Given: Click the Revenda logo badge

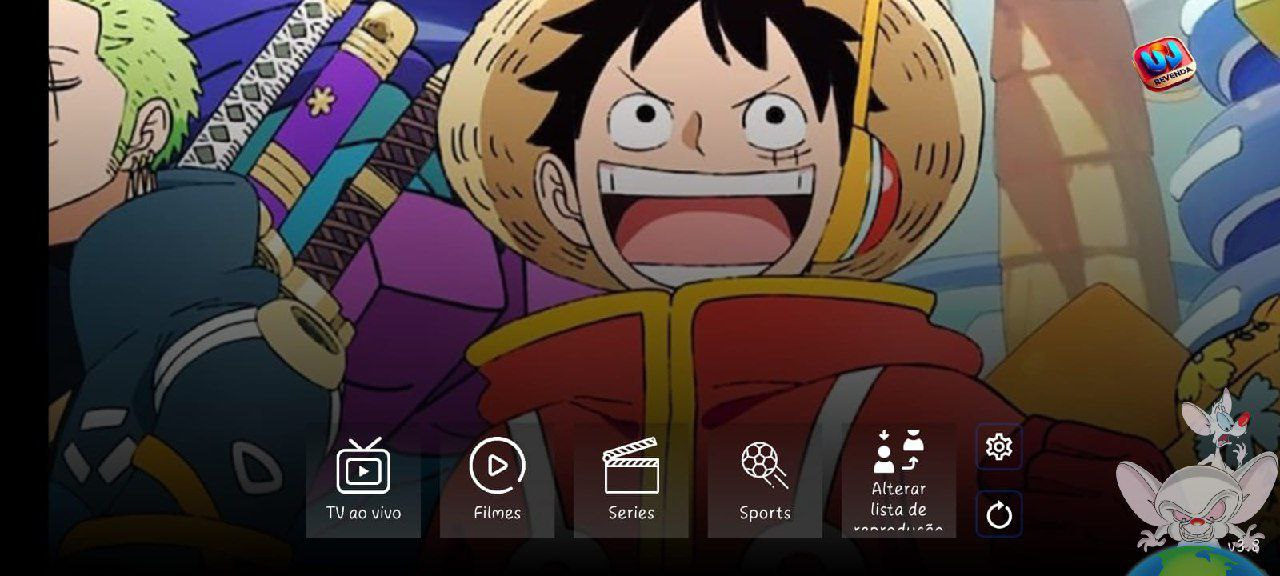Looking at the screenshot, I should 1164,65.
